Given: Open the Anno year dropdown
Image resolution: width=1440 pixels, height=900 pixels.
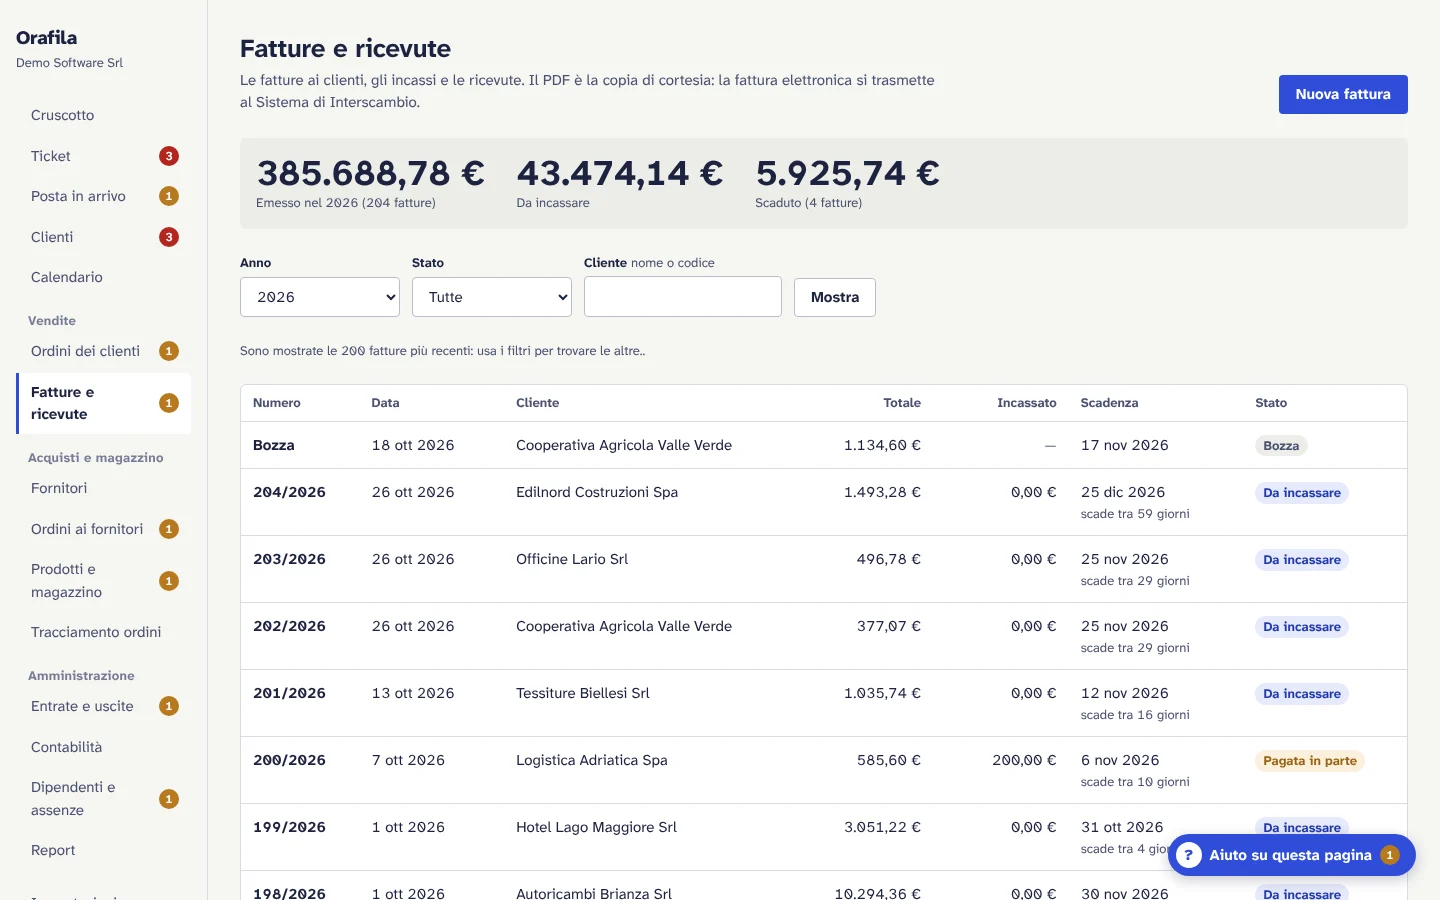Looking at the screenshot, I should click(x=320, y=297).
